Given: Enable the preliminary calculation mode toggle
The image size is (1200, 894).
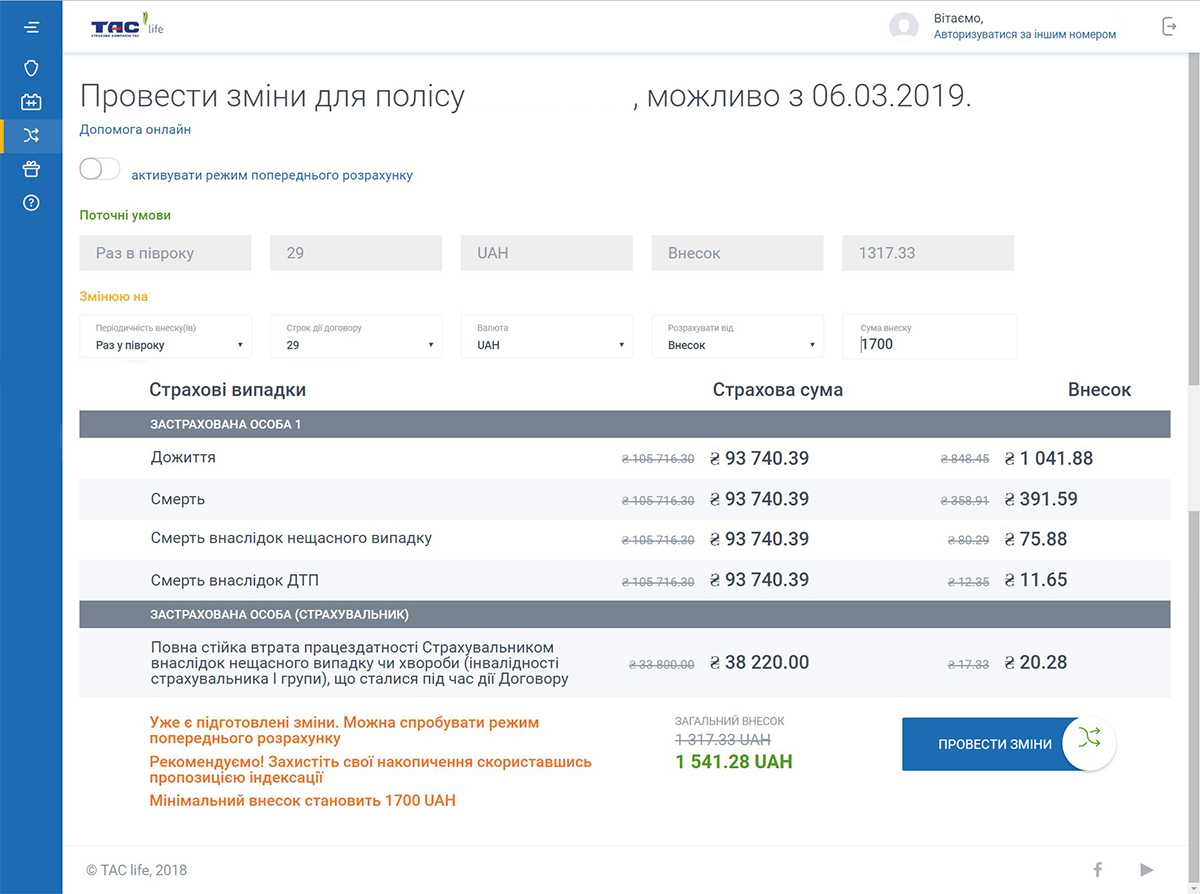Looking at the screenshot, I should 100,169.
